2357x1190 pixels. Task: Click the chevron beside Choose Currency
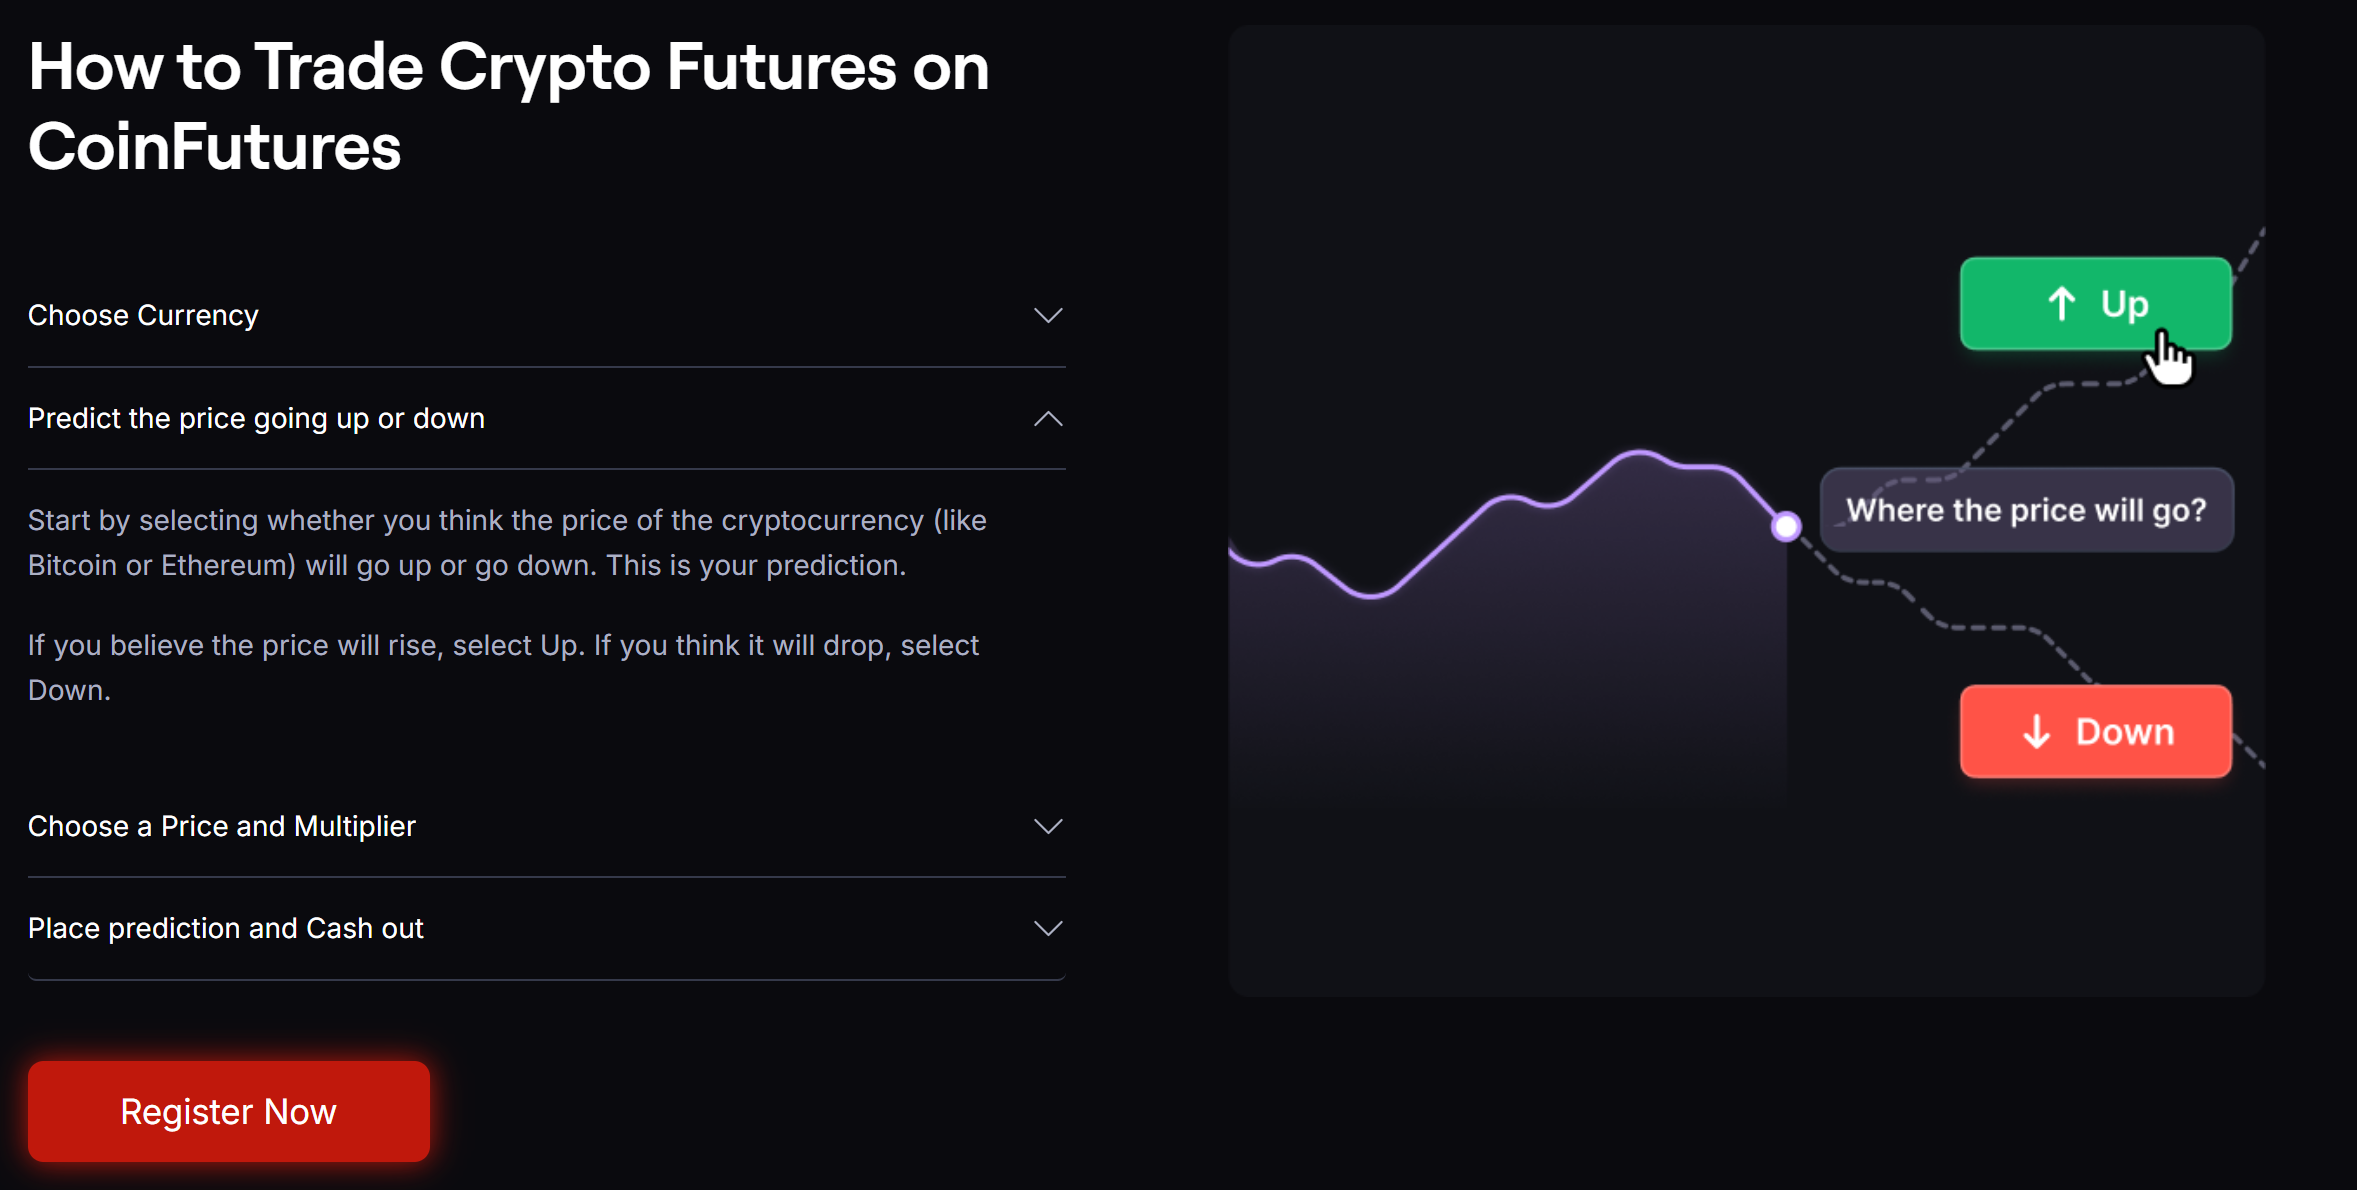[1048, 315]
